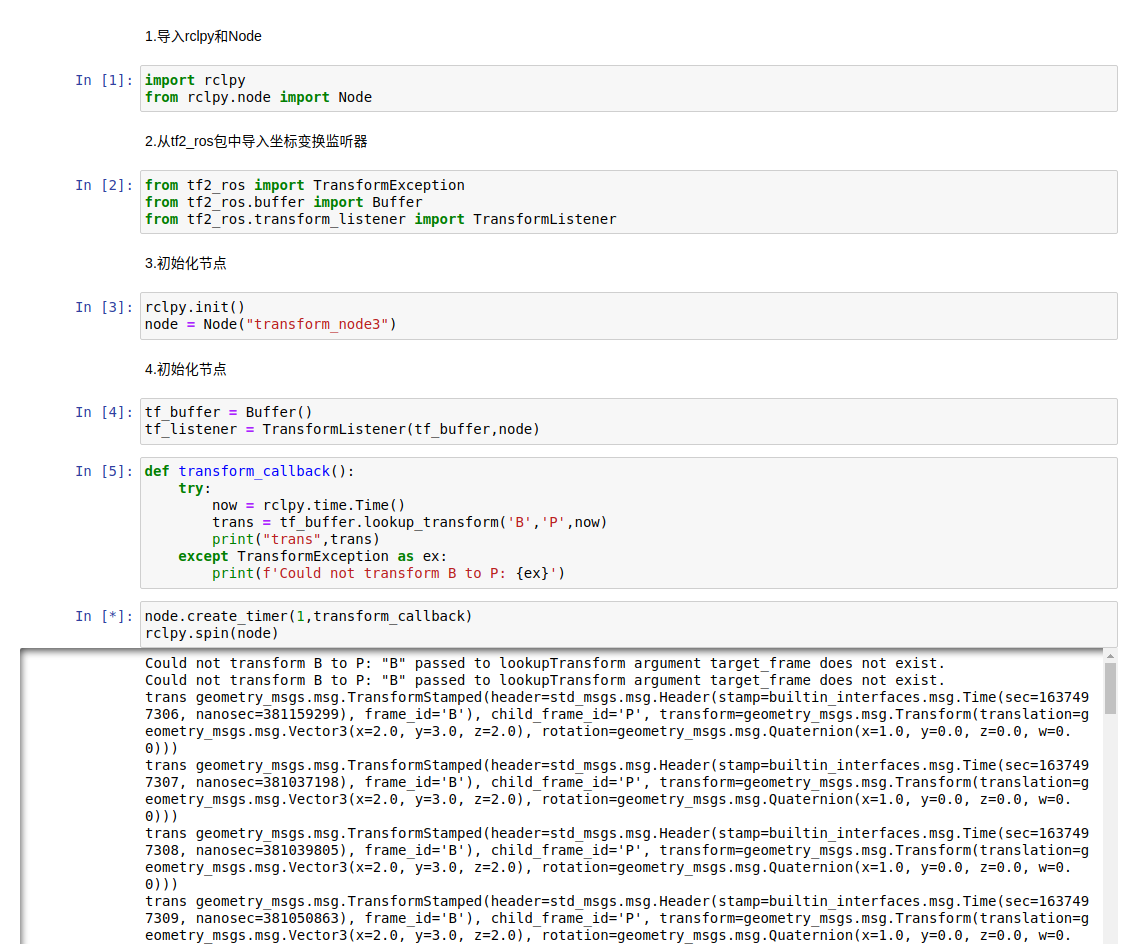Click the In [3] cell prompt
The height and width of the screenshot is (944, 1138).
(104, 307)
